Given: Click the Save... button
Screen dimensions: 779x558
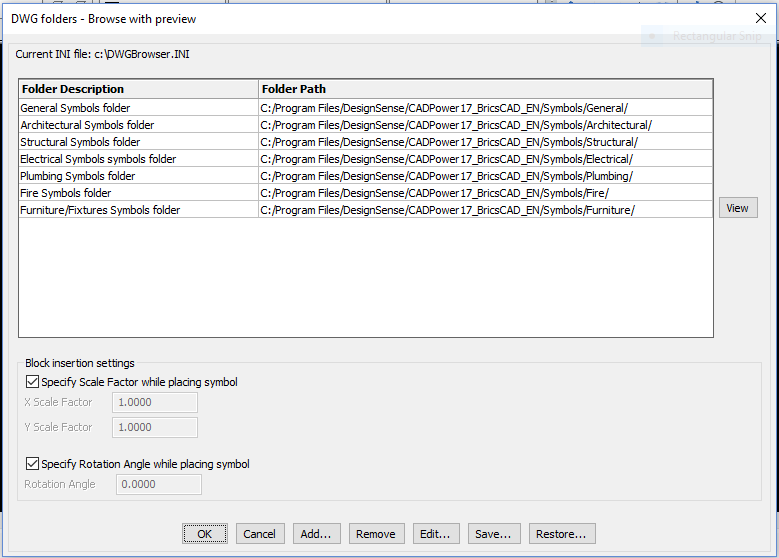Looking at the screenshot, I should coord(494,534).
